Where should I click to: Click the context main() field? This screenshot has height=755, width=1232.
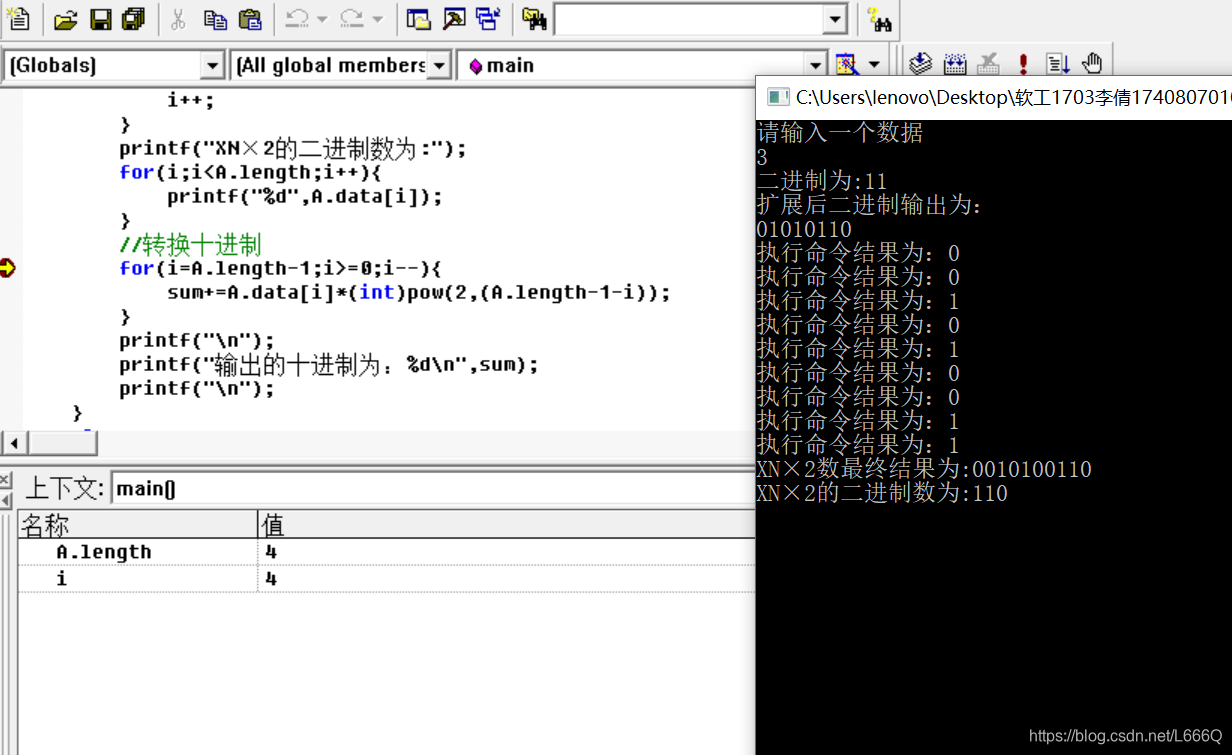tap(432, 489)
